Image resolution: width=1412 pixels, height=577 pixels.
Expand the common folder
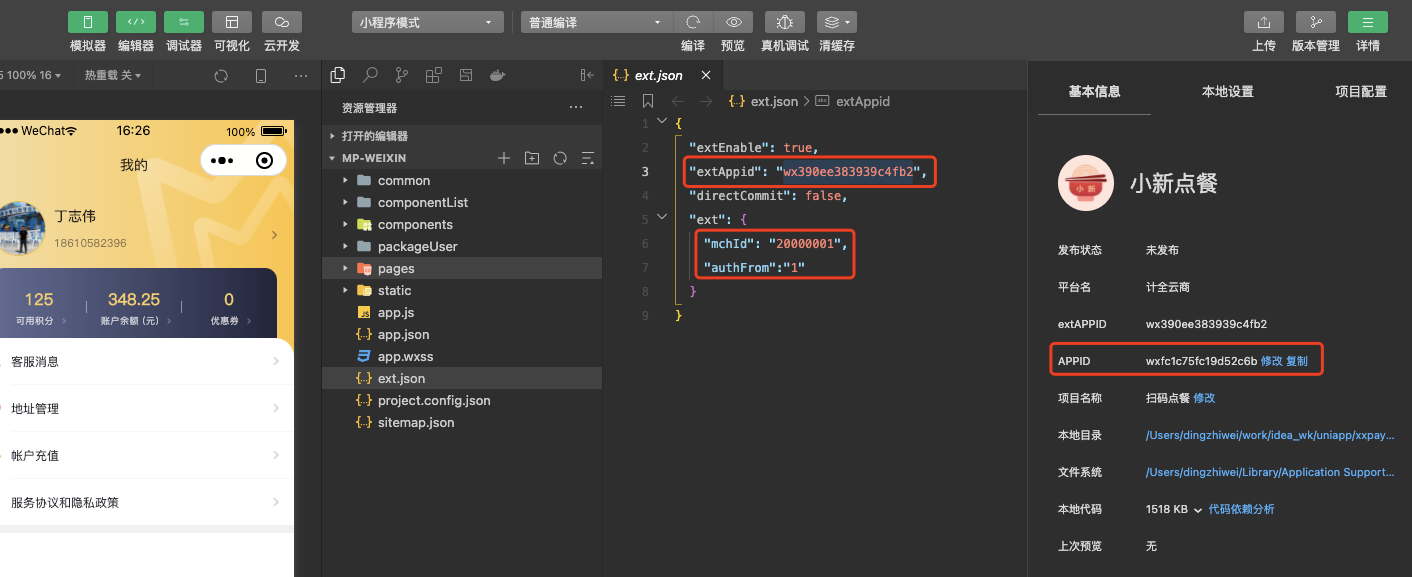pyautogui.click(x=462, y=181)
